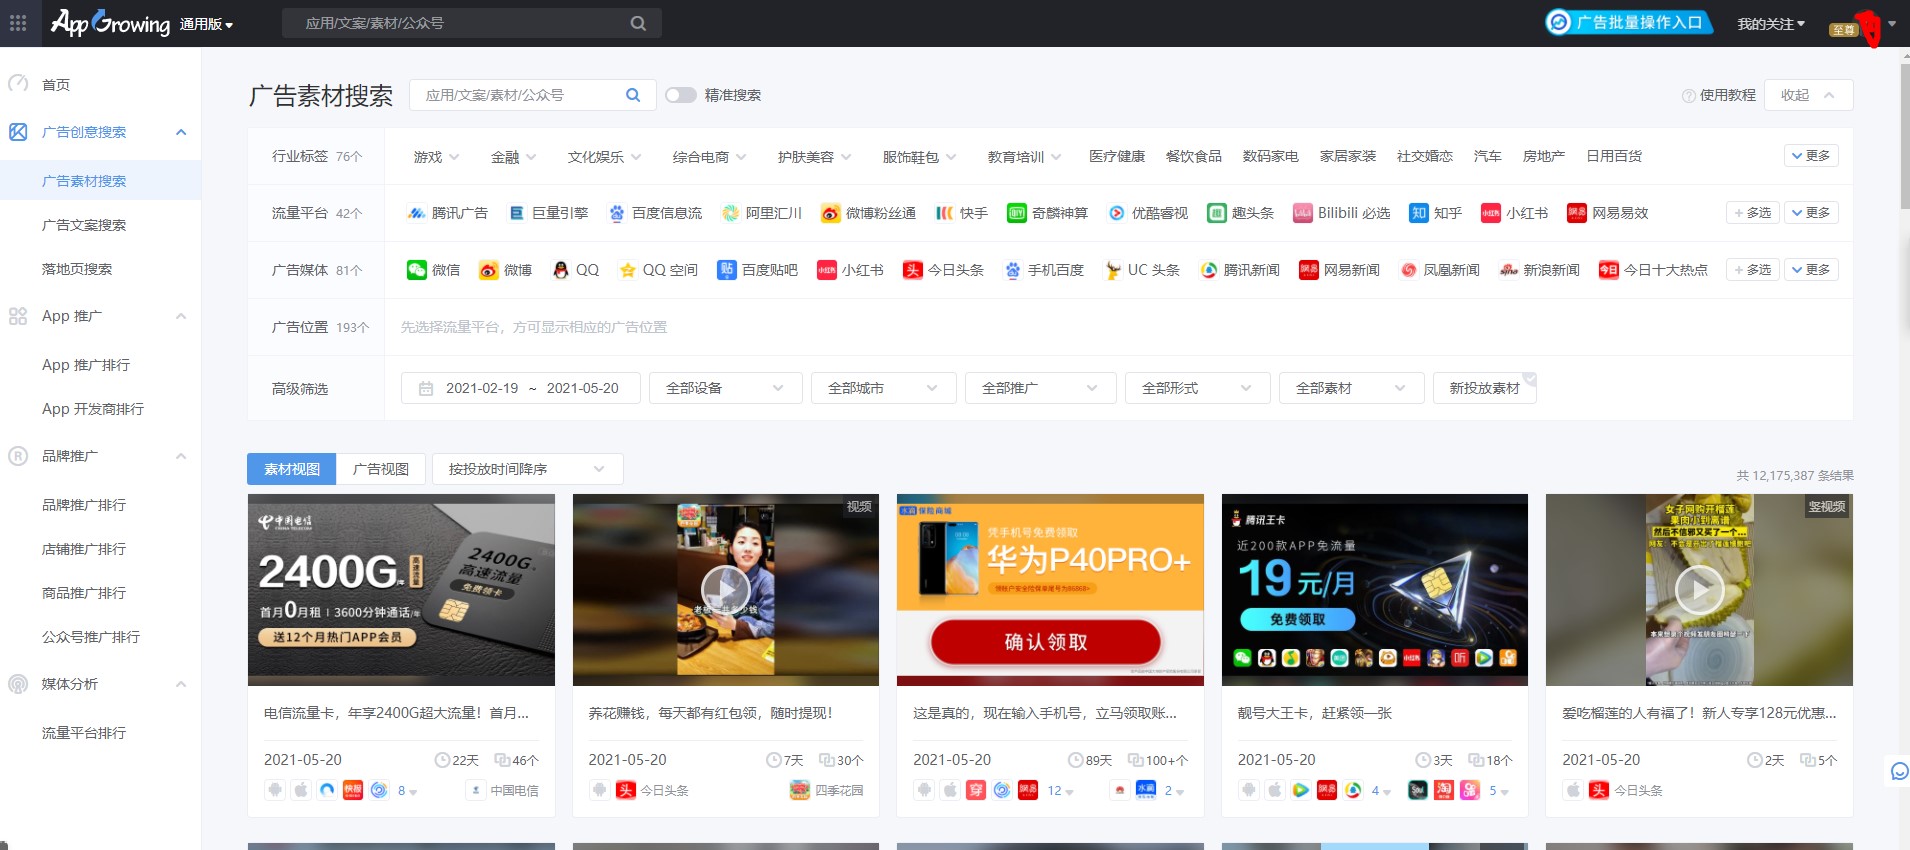Click the 广告批量操作入口 button
This screenshot has height=850, width=1910.
coord(1628,22)
